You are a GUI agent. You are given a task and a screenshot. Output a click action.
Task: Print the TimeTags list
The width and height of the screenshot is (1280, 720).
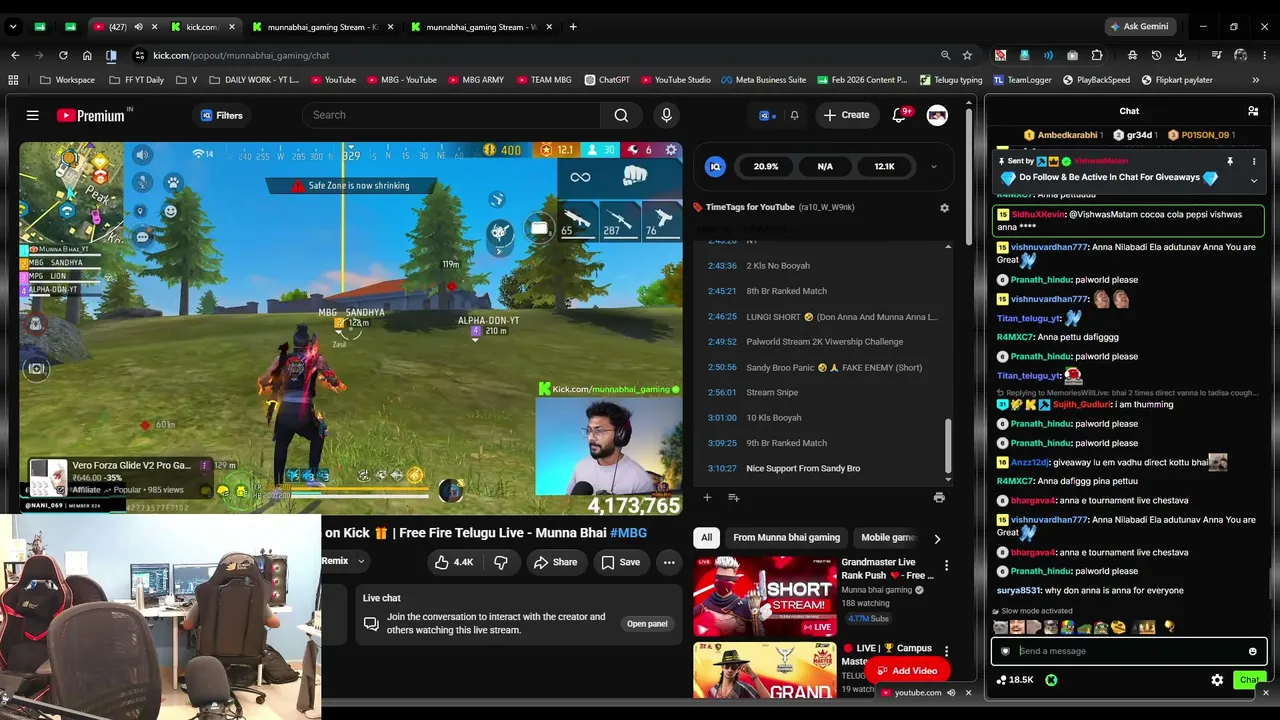point(939,497)
